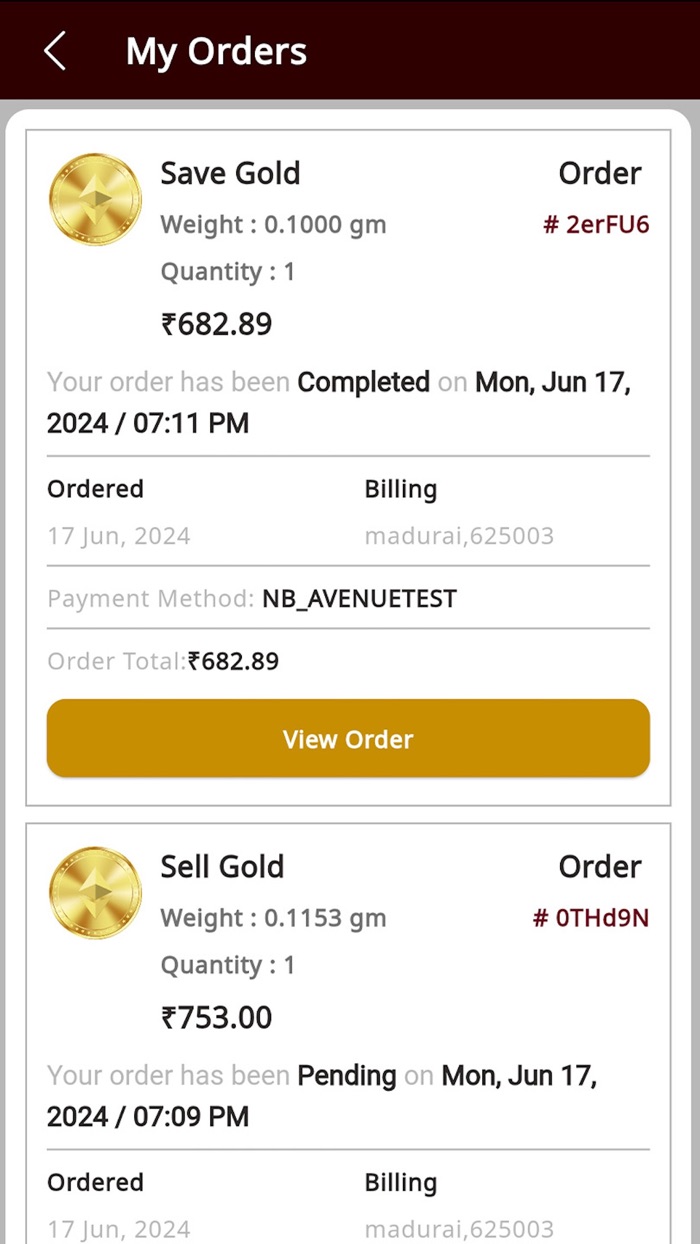Screen dimensions: 700x1244
Task: Tap the Order Total amount ₹682.89
Action: [232, 661]
